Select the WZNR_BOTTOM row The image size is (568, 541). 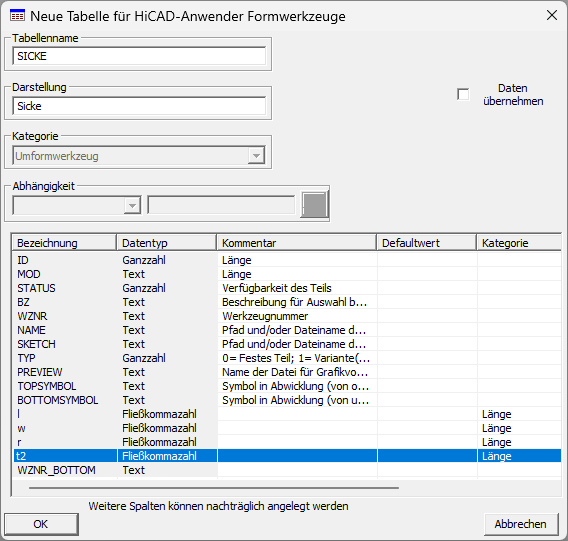pyautogui.click(x=287, y=470)
